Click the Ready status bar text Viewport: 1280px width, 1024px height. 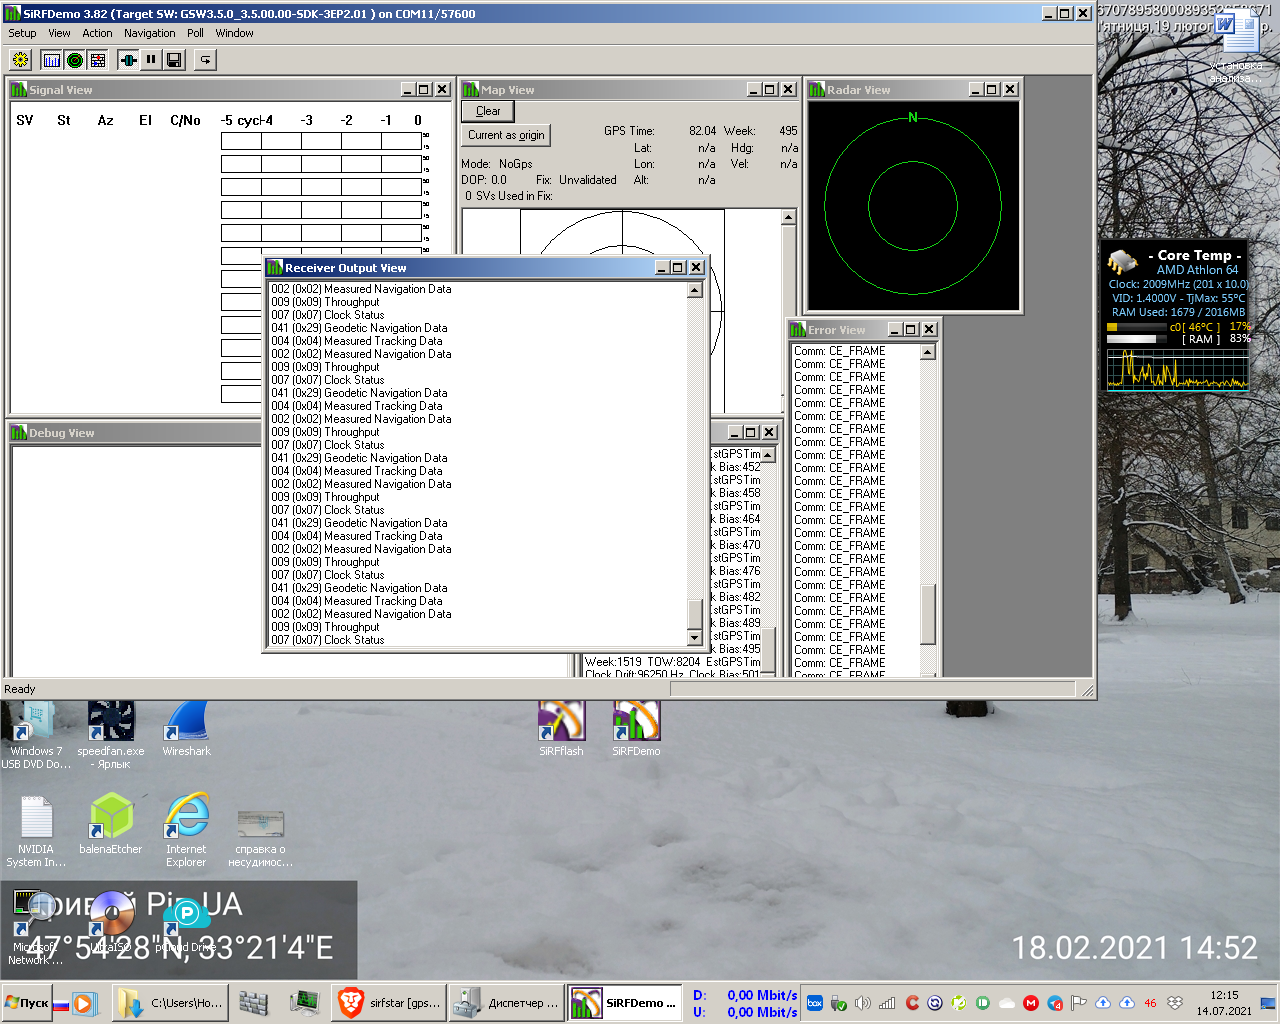20,689
